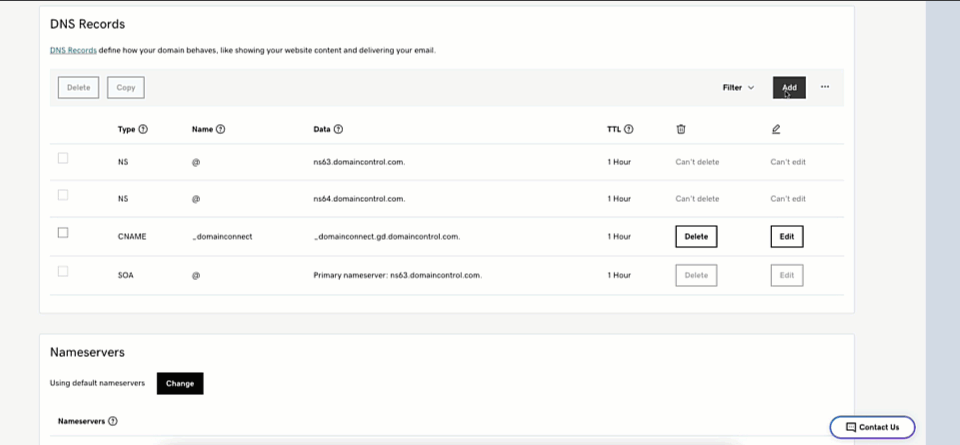Show help for the Nameservers column

[x=113, y=421]
